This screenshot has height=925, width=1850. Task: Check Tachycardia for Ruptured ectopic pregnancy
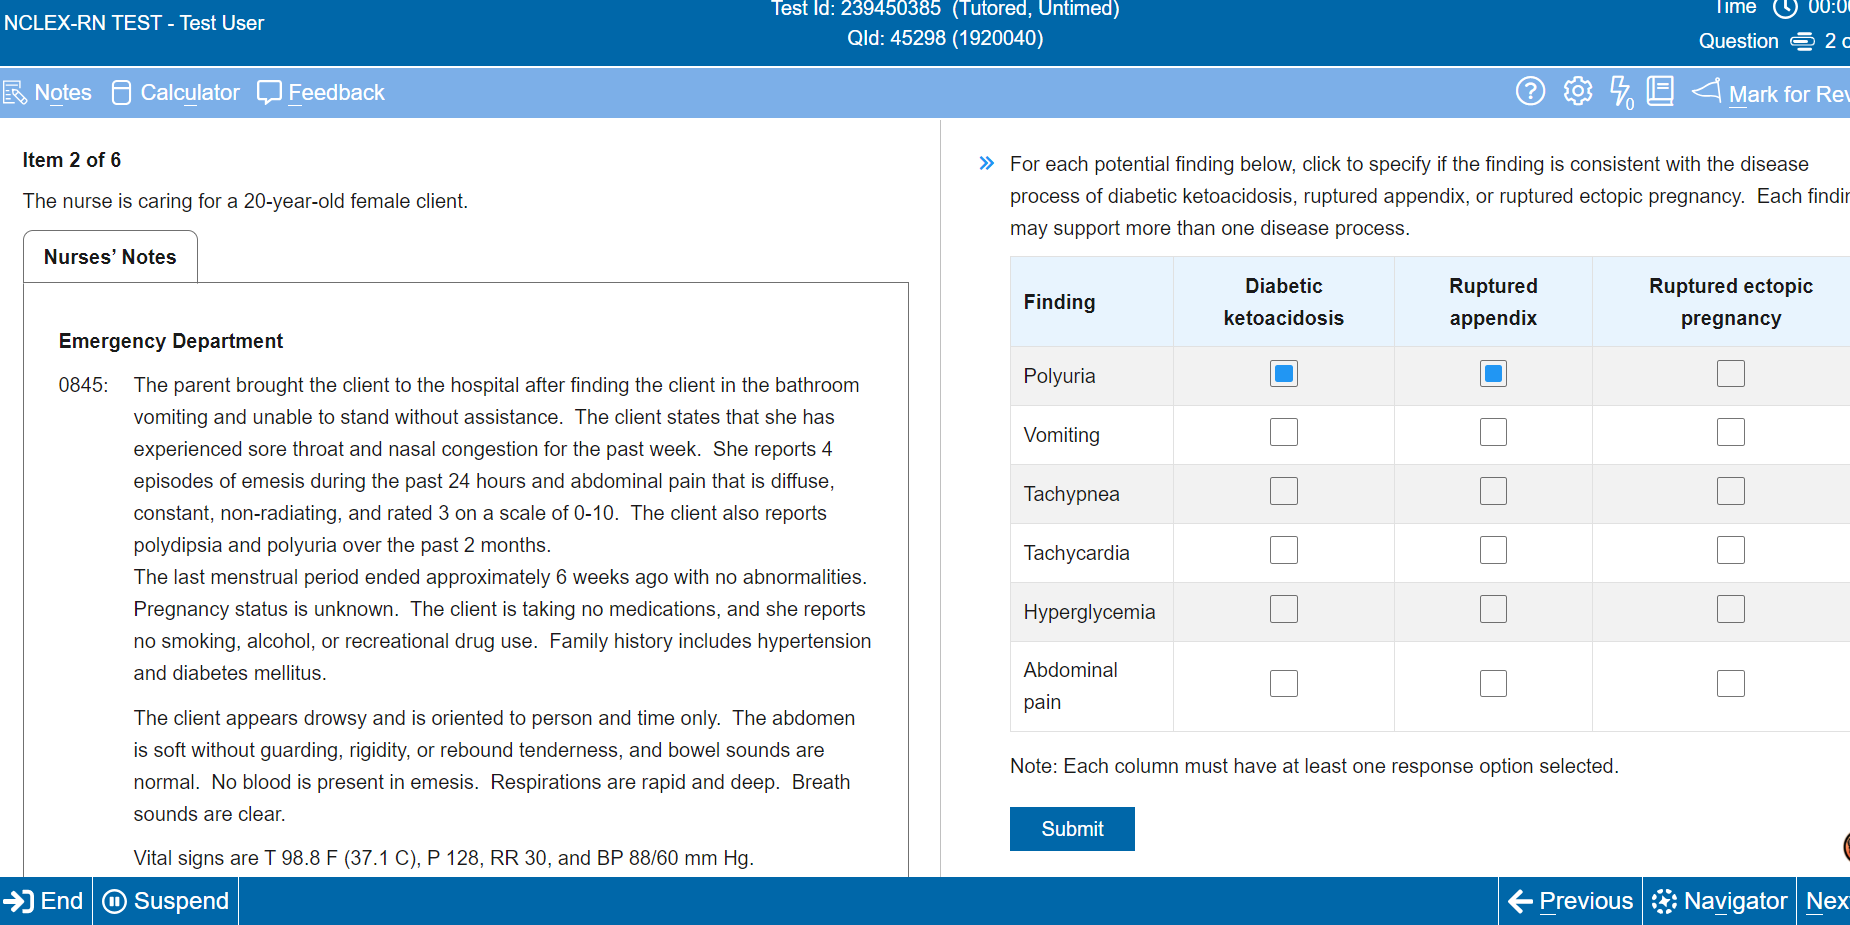(x=1730, y=550)
